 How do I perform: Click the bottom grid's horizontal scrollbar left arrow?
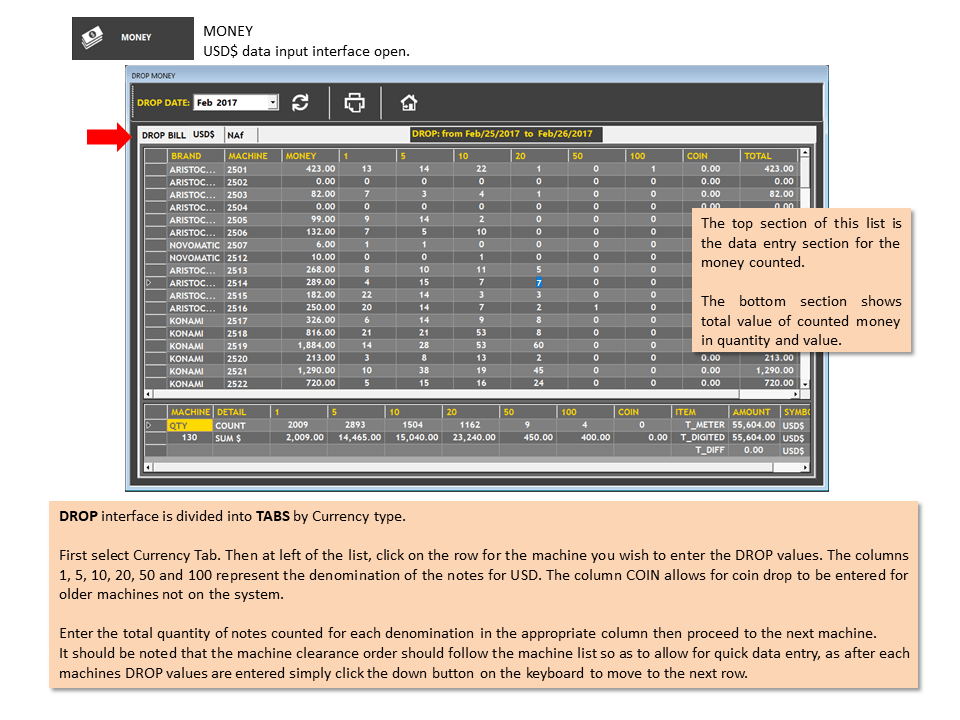coord(148,467)
